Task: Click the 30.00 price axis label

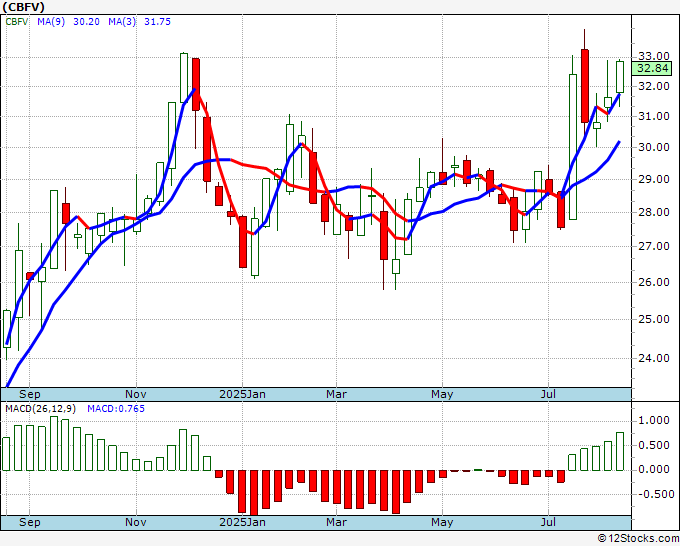Action: (x=654, y=147)
